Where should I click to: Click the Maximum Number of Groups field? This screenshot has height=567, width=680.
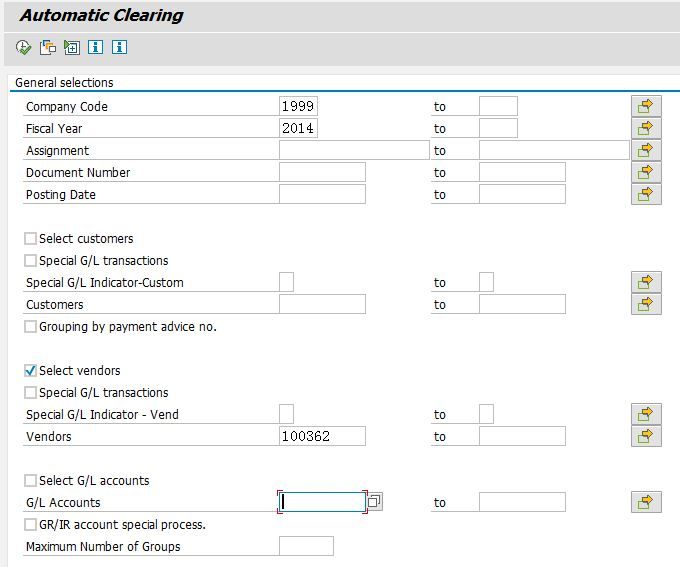point(306,546)
